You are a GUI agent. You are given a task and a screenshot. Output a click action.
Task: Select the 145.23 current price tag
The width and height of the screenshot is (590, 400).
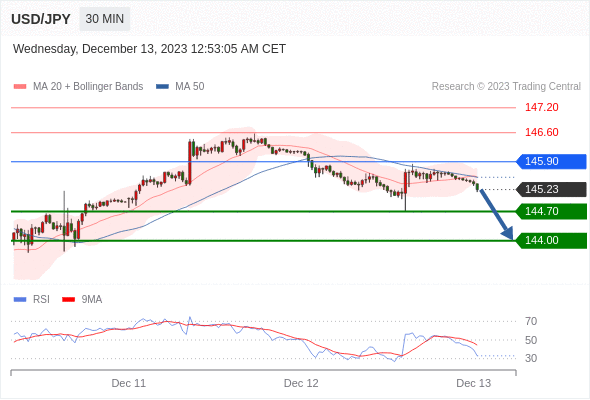coord(551,189)
